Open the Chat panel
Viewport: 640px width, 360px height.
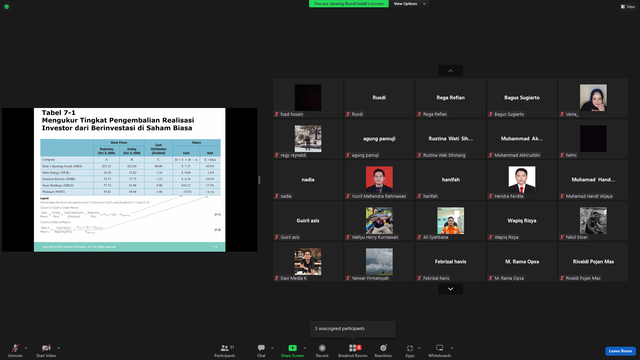point(261,350)
